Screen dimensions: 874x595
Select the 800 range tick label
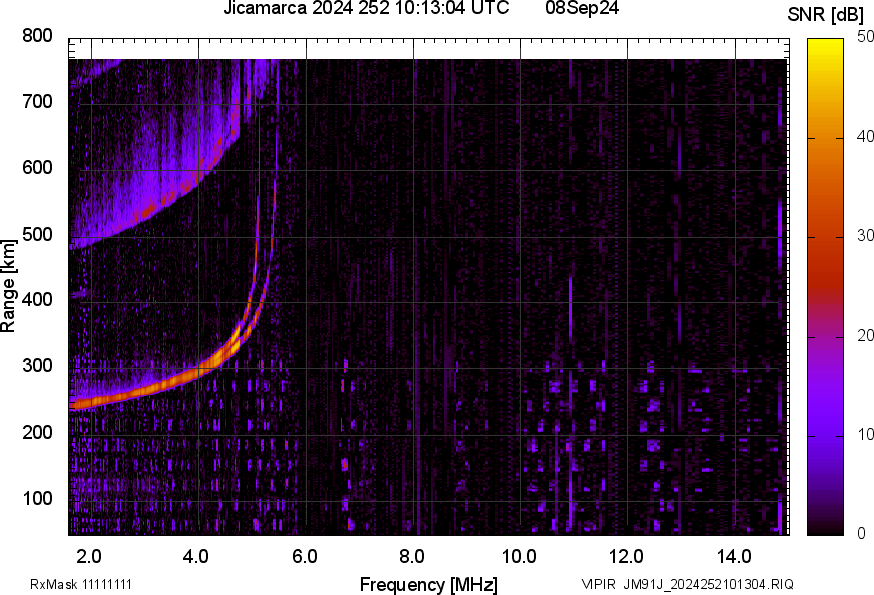point(37,36)
